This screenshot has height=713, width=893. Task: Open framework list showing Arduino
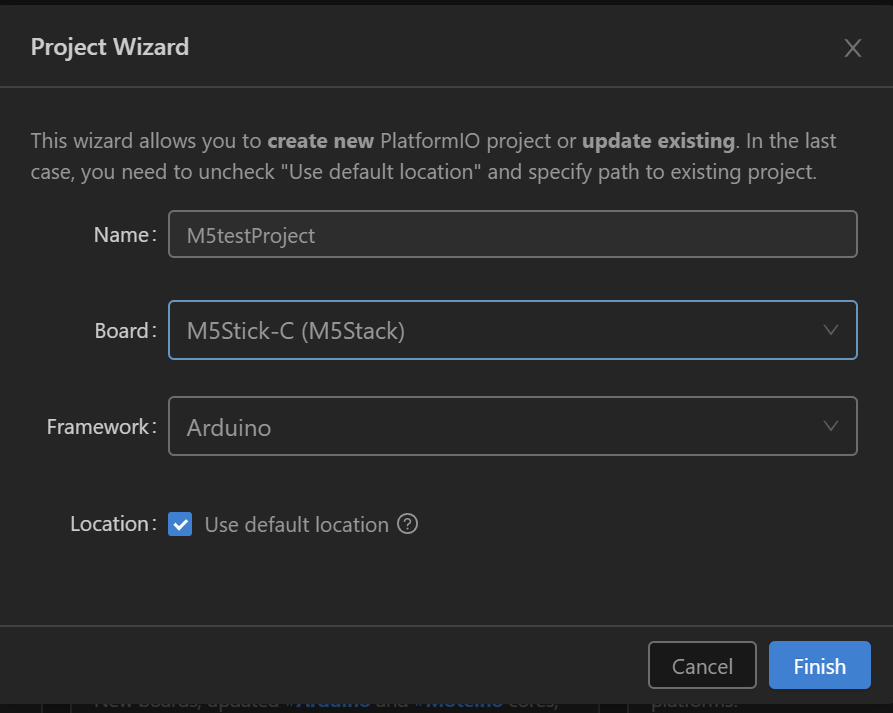pos(500,427)
